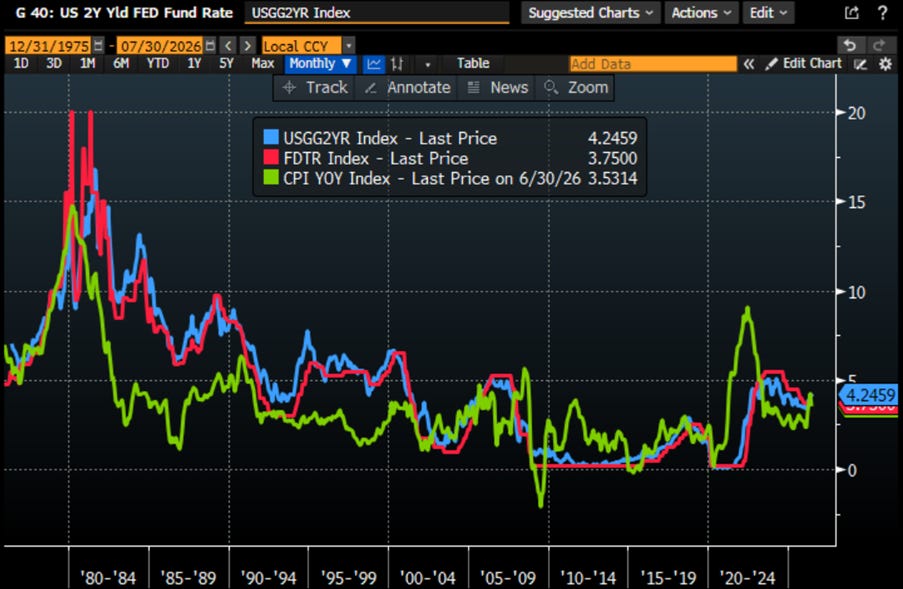Expand the Local CCY currency dropdown arrow

click(x=348, y=45)
